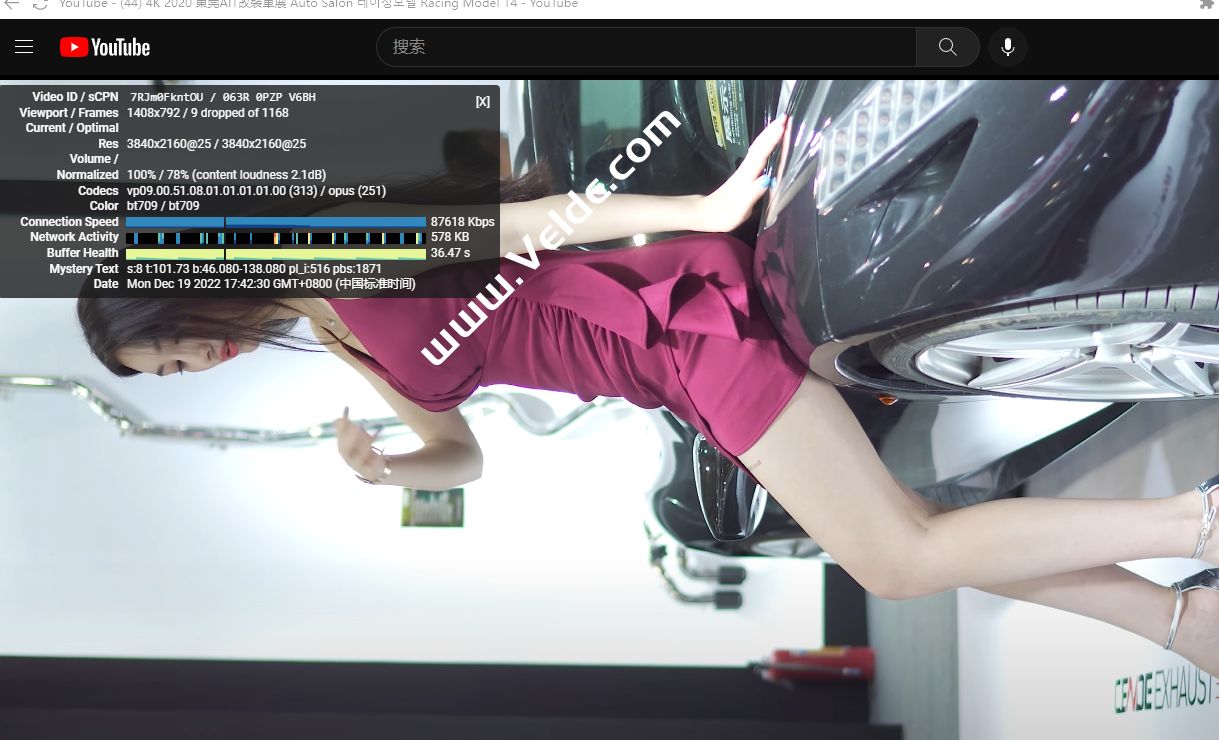Go back using the browser back arrow
Viewport: 1219px width, 740px height.
tap(12, 4)
